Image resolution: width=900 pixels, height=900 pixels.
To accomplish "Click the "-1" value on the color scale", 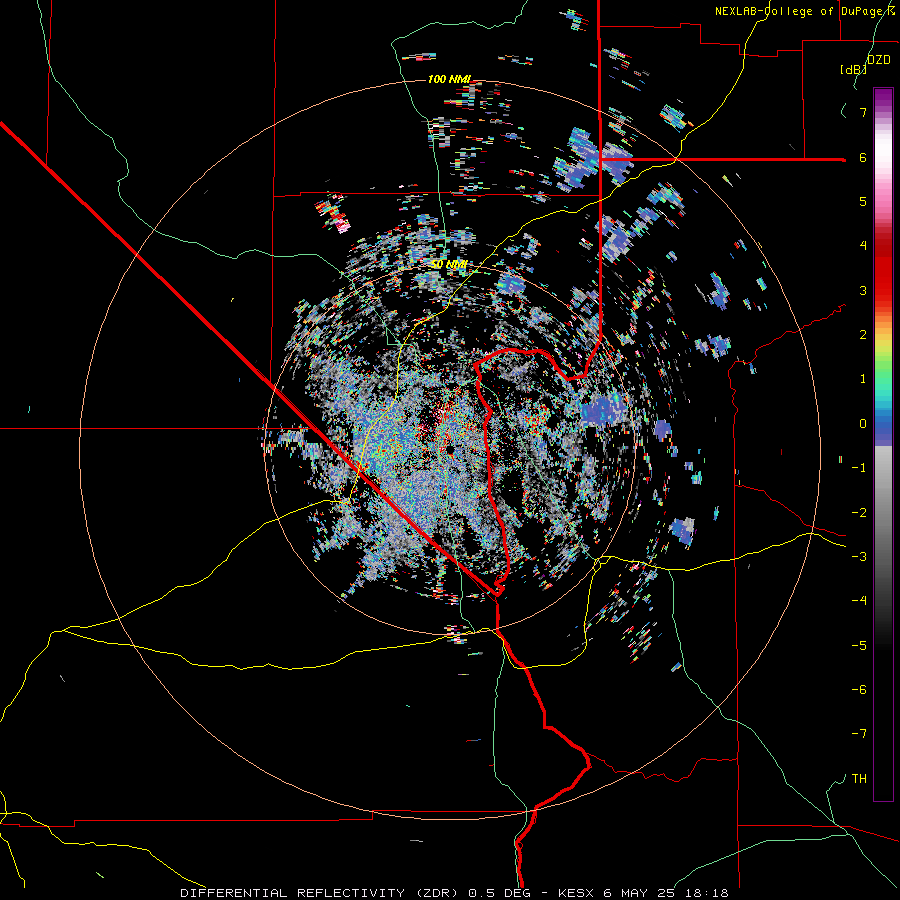I will tap(859, 468).
